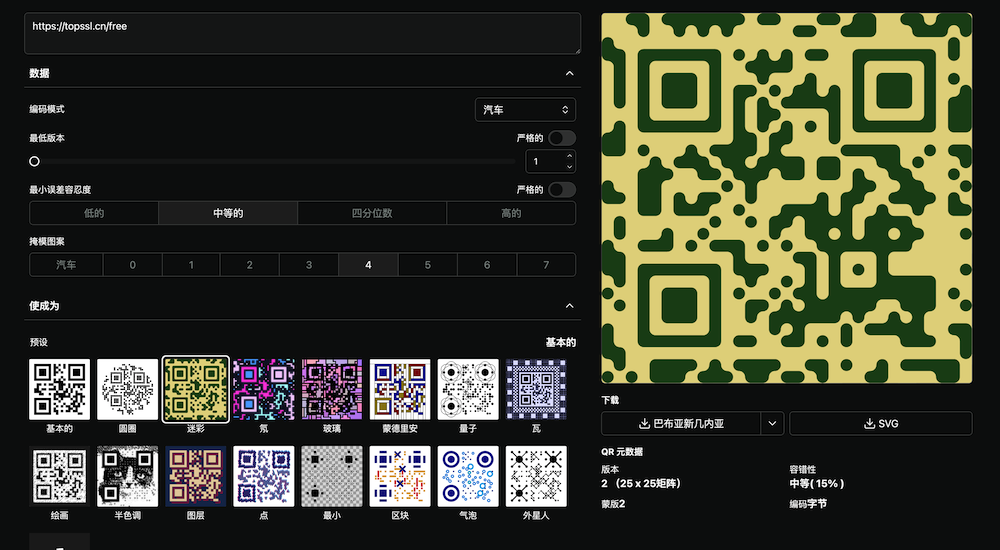1000x550 pixels.
Task: Set error tolerance to 高的
Action: 511,213
